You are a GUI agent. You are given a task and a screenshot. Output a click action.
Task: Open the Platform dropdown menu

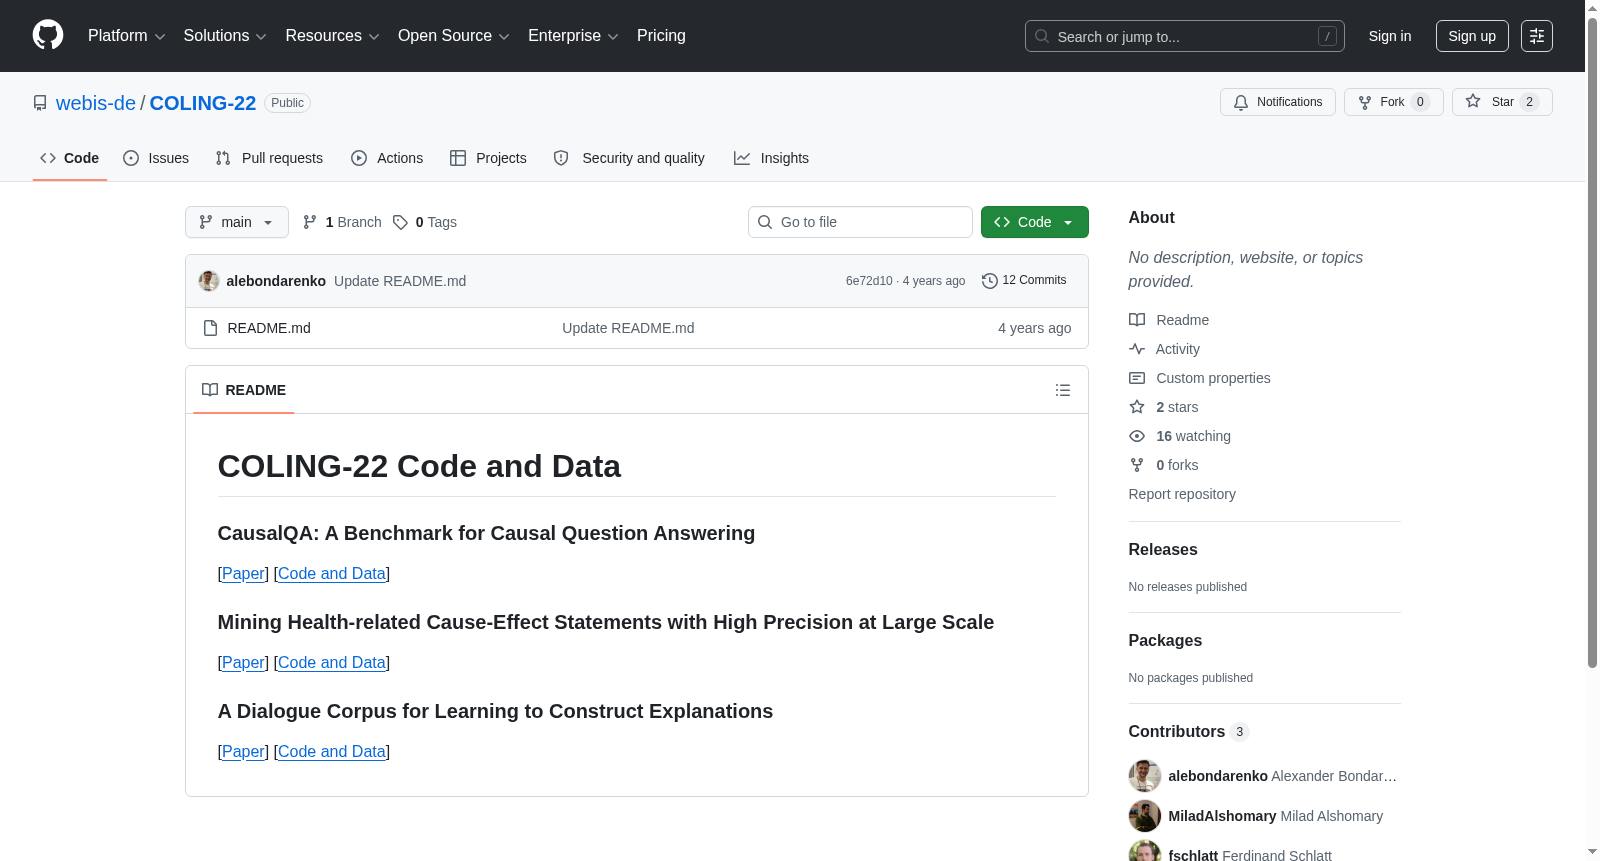[126, 36]
